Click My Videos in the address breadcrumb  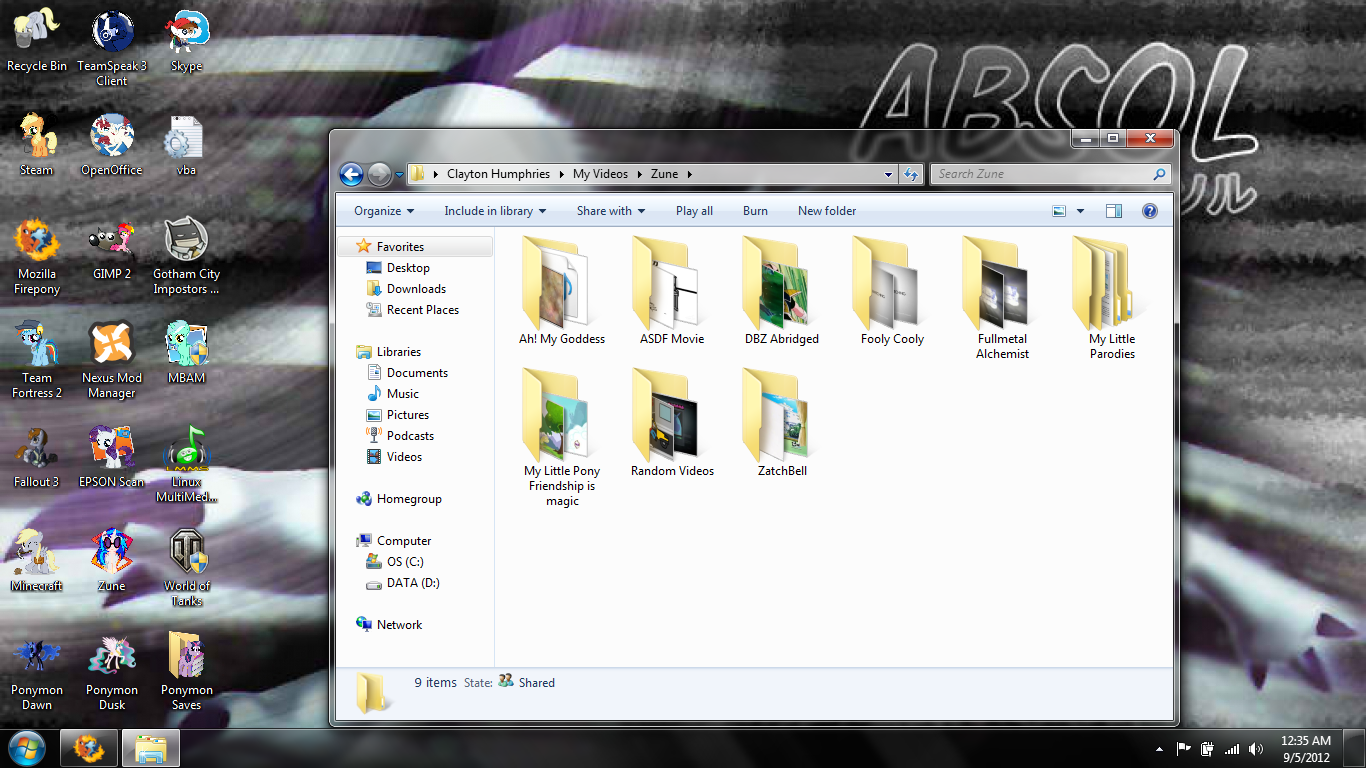click(x=600, y=174)
